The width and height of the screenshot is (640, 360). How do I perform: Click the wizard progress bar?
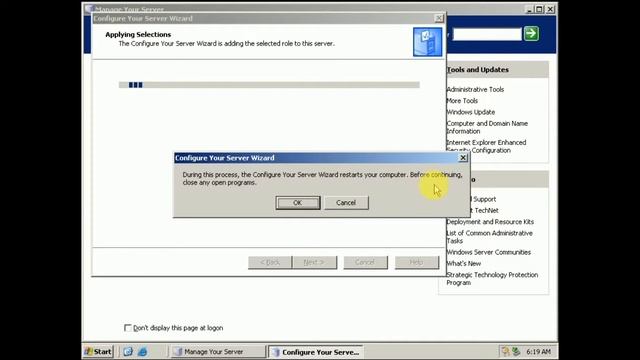(x=269, y=85)
